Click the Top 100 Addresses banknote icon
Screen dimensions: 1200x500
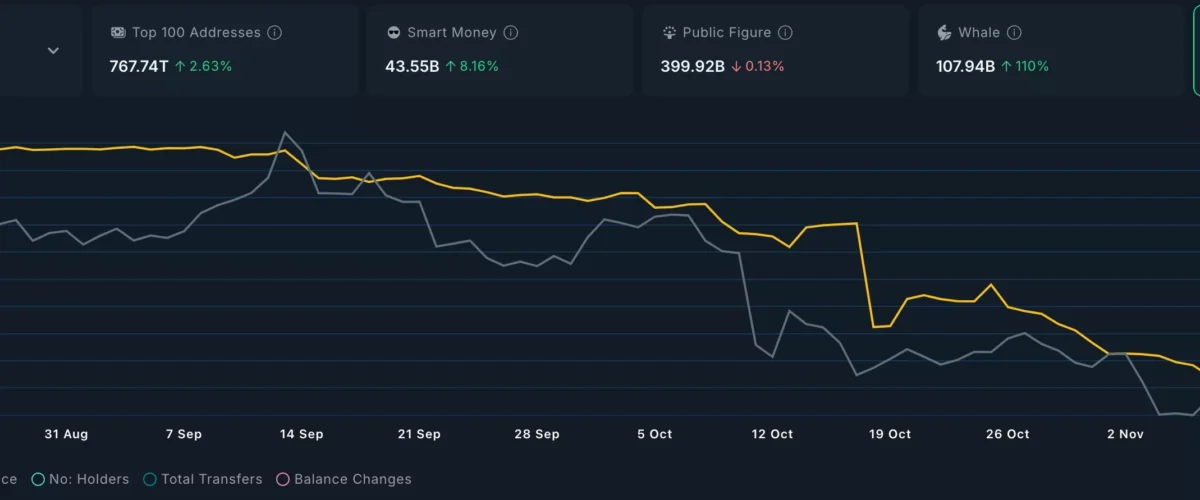coord(117,33)
